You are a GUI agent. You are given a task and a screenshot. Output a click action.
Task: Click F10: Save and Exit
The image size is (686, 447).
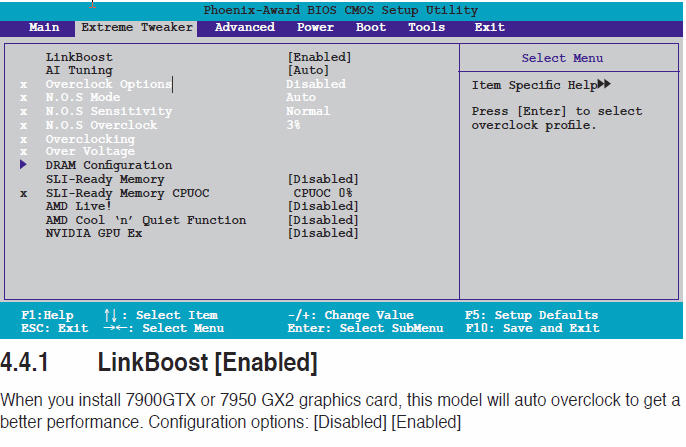click(x=532, y=328)
